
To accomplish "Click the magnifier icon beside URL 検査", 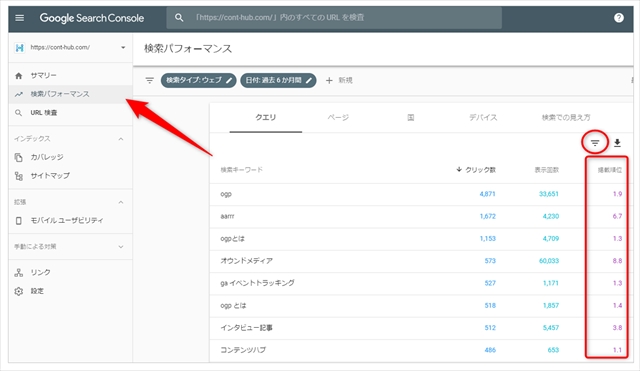I will (18, 113).
